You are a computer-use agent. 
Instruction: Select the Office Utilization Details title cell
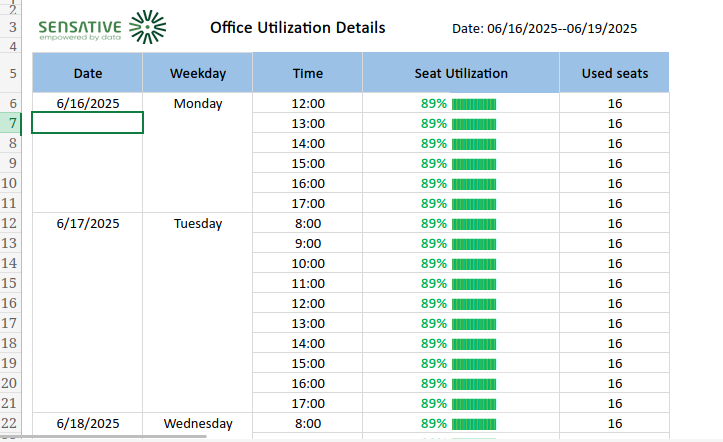[297, 28]
